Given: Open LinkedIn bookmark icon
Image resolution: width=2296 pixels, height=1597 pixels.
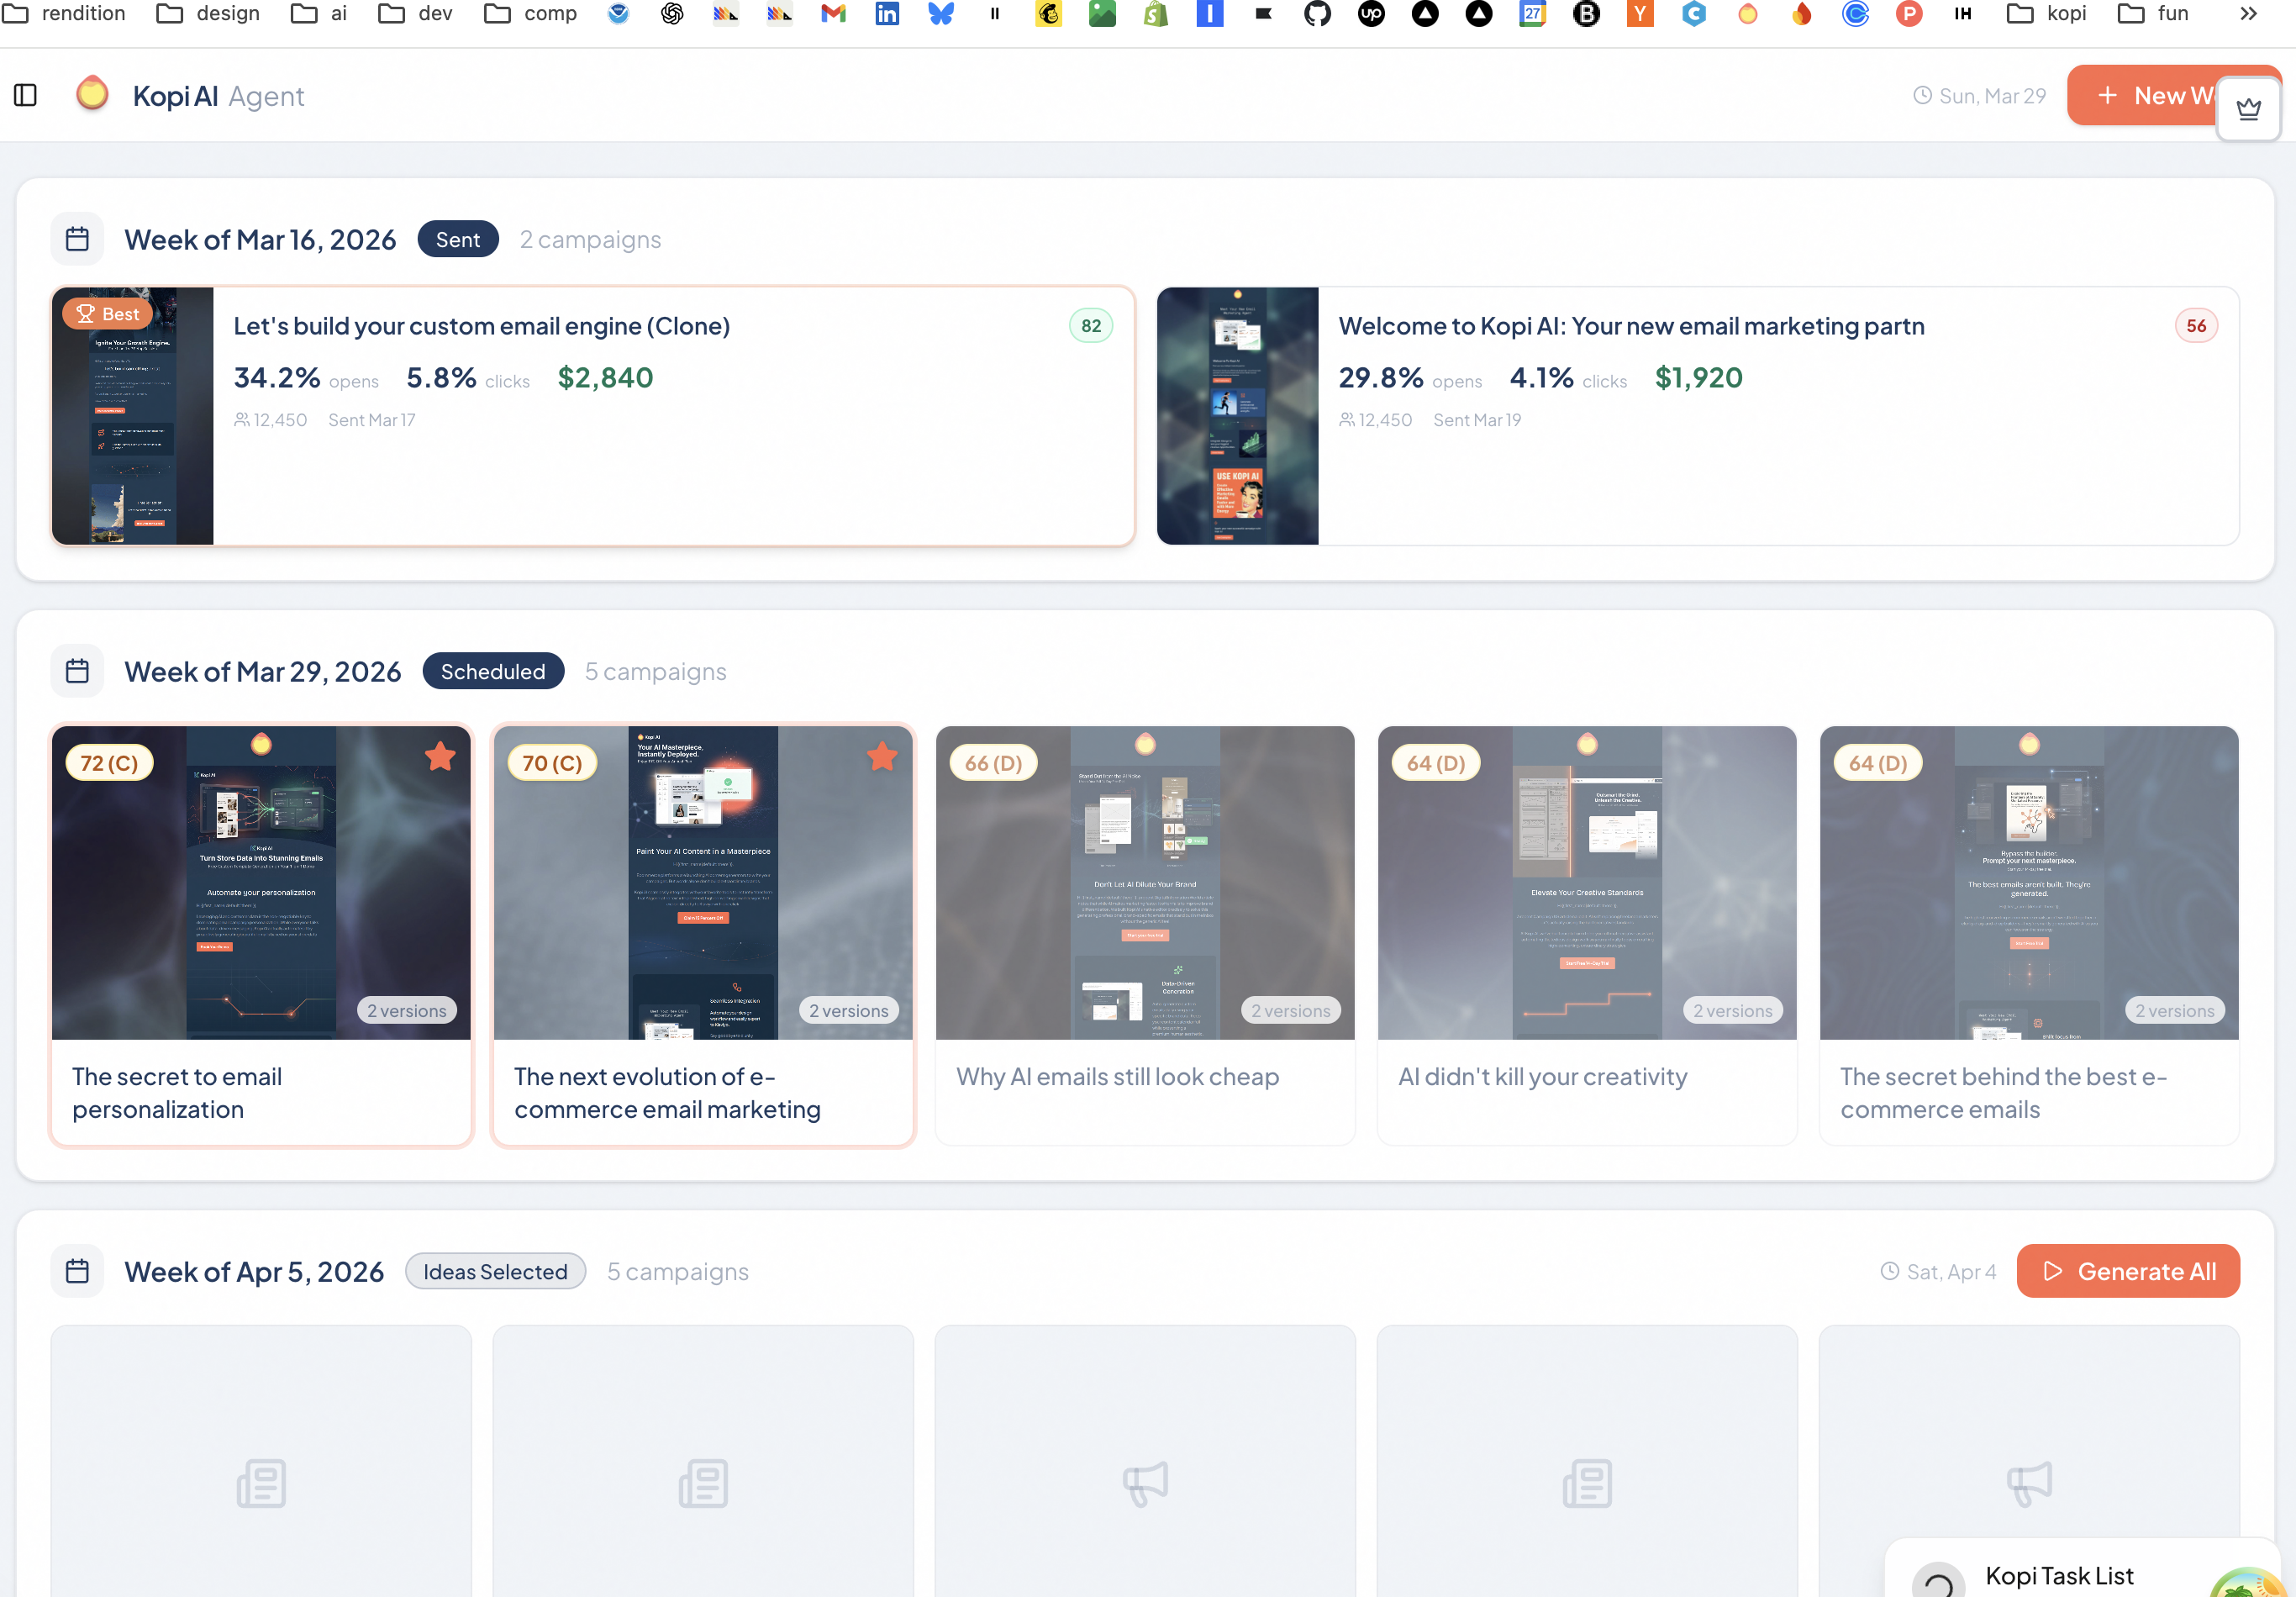Looking at the screenshot, I should click(887, 13).
